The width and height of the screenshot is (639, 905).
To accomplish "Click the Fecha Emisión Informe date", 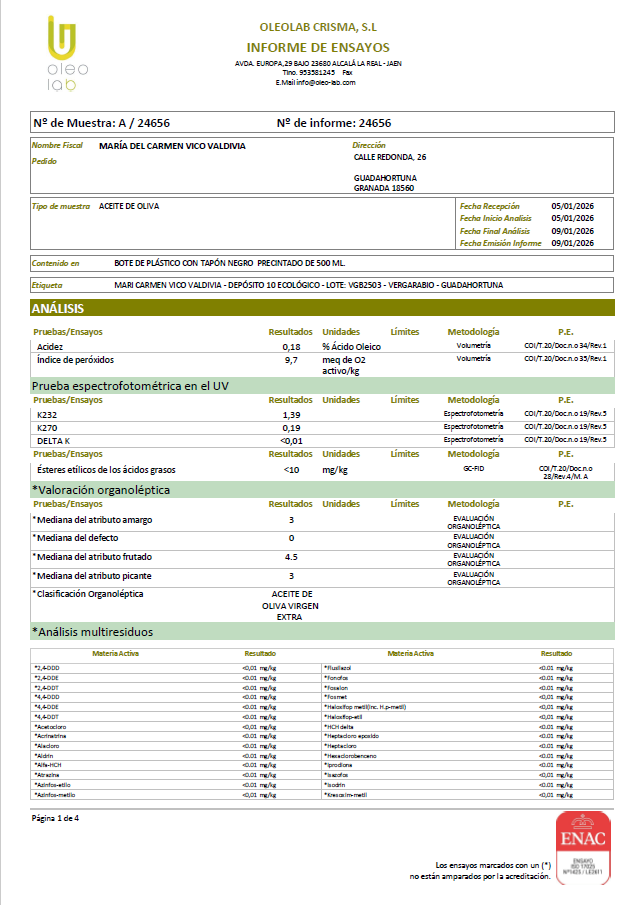I will coord(572,243).
